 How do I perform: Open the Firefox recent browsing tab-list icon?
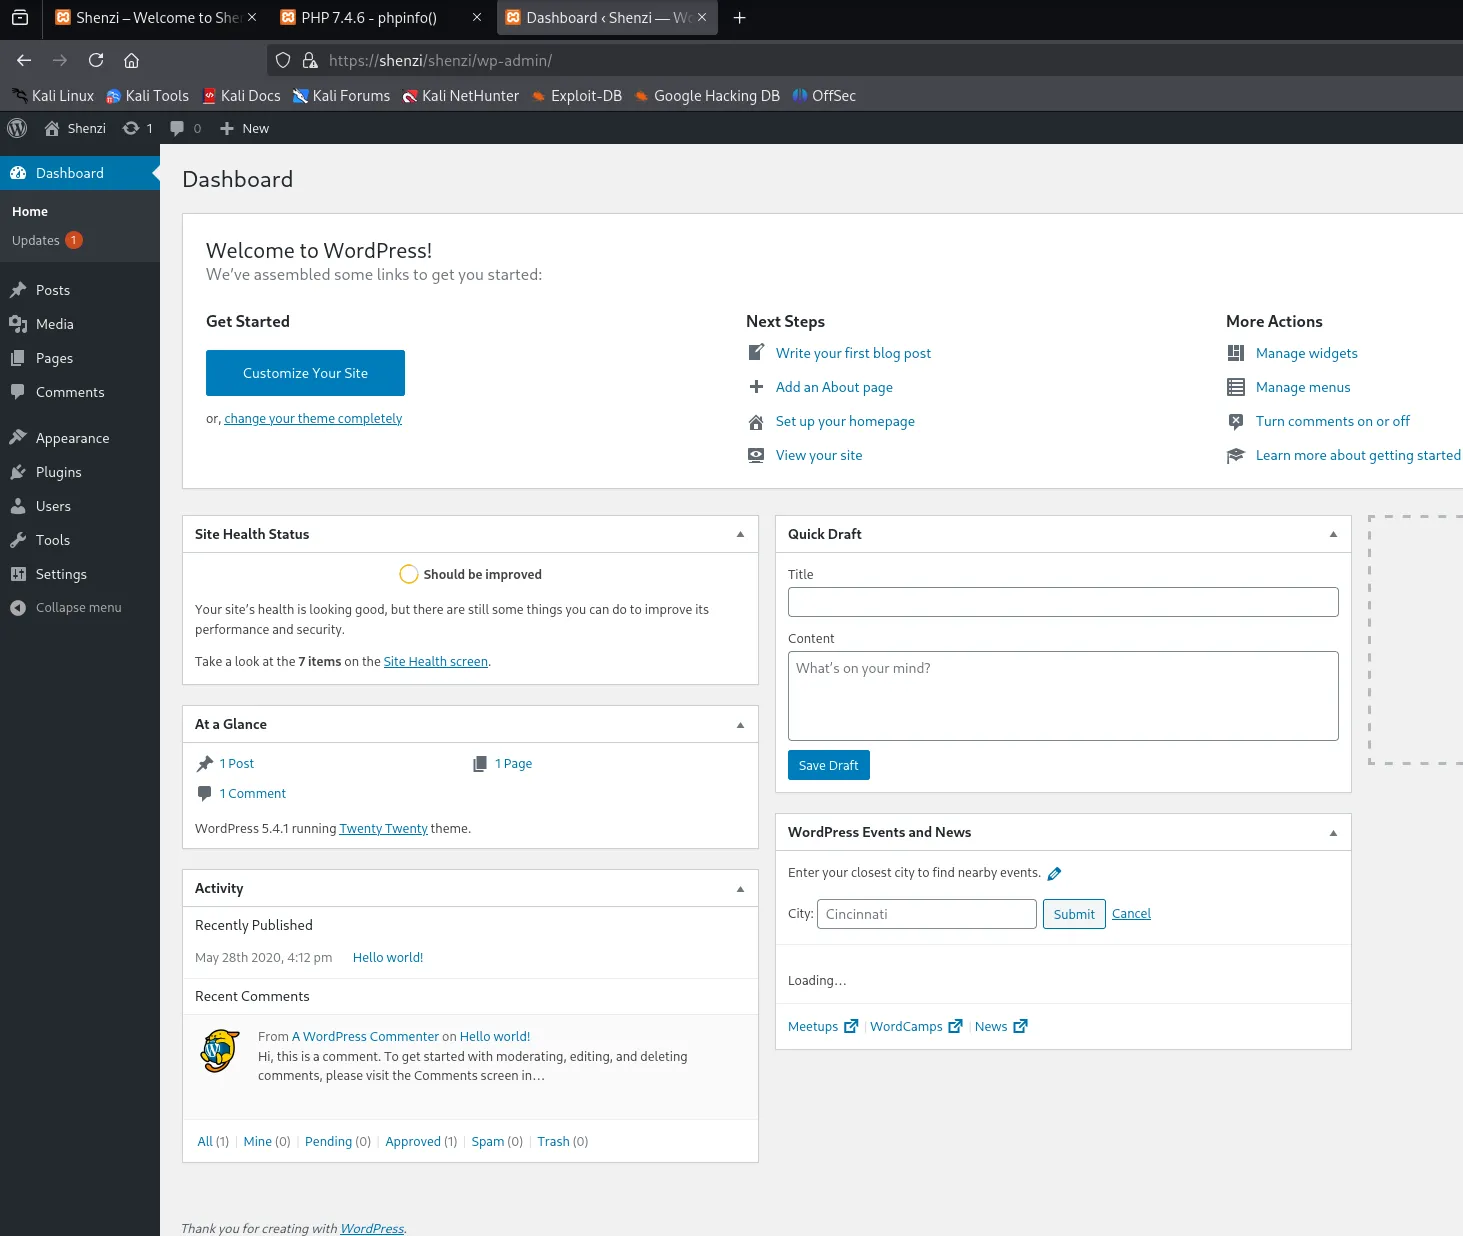19,18
